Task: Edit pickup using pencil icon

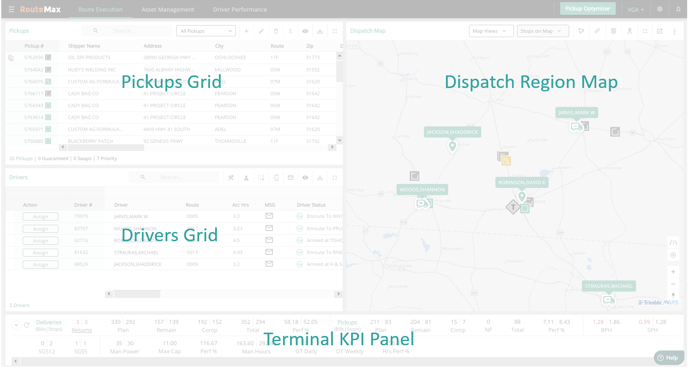Action: (x=261, y=31)
